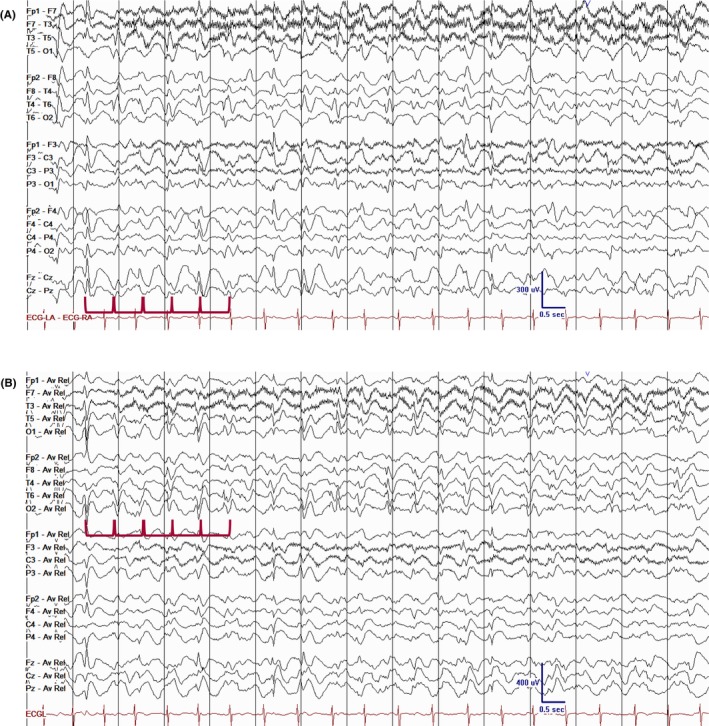This screenshot has height=726, width=709.
Task: Click the ECG-LA - ECG-RA trace label
Action: (59, 318)
